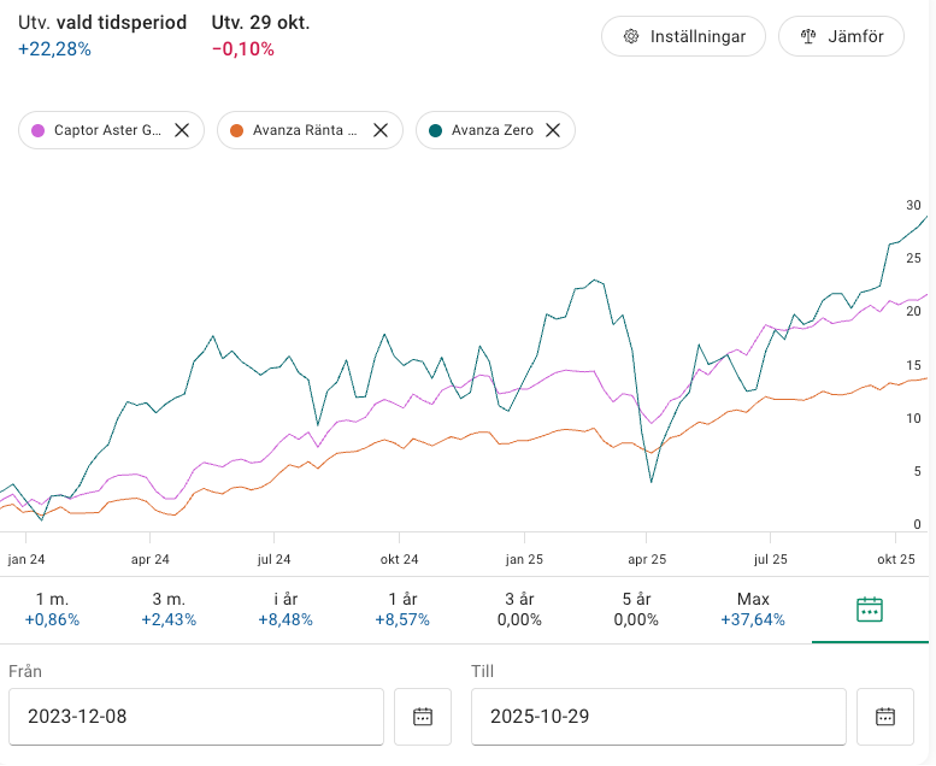
Task: Select the i år period tab
Action: [286, 609]
